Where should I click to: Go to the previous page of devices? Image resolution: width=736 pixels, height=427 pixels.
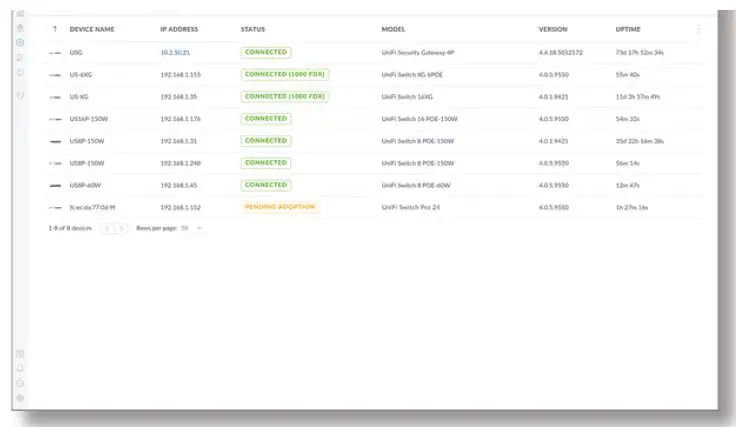point(107,229)
